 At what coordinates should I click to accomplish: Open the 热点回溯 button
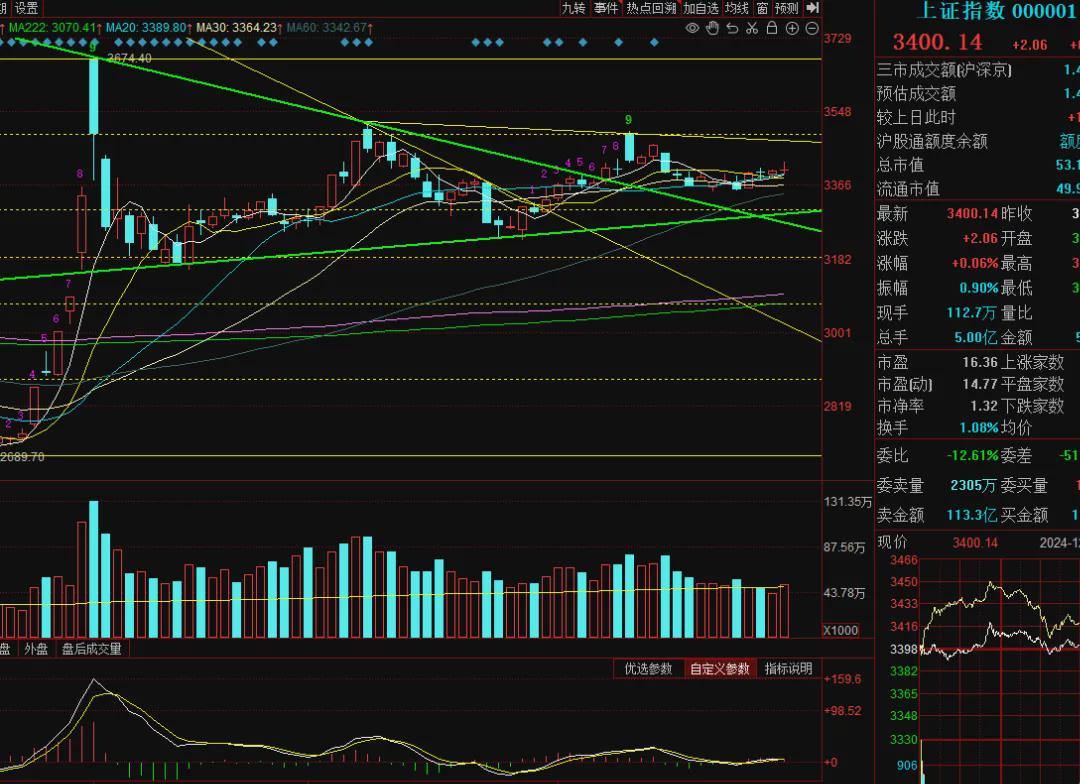(x=651, y=8)
